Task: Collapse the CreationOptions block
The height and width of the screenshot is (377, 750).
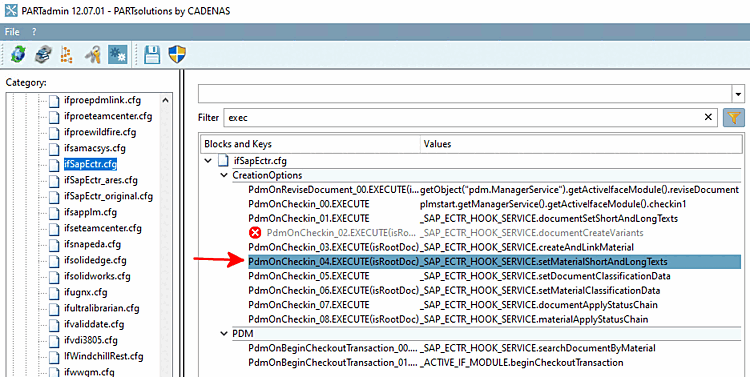Action: tap(224, 175)
